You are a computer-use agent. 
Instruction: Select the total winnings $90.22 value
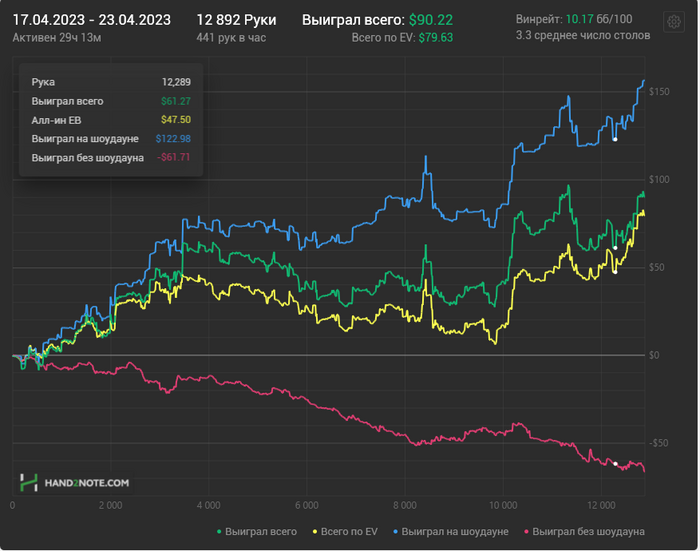coord(430,20)
